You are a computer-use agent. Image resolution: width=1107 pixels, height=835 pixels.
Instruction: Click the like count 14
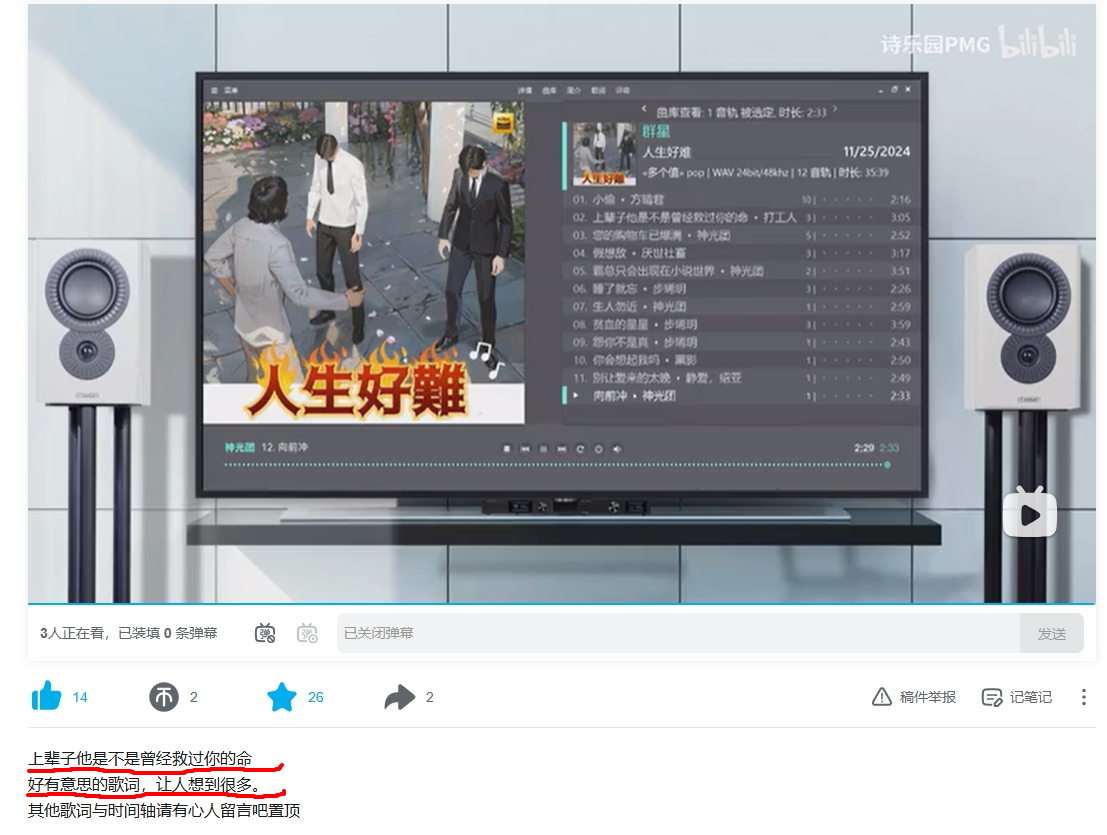tap(80, 697)
